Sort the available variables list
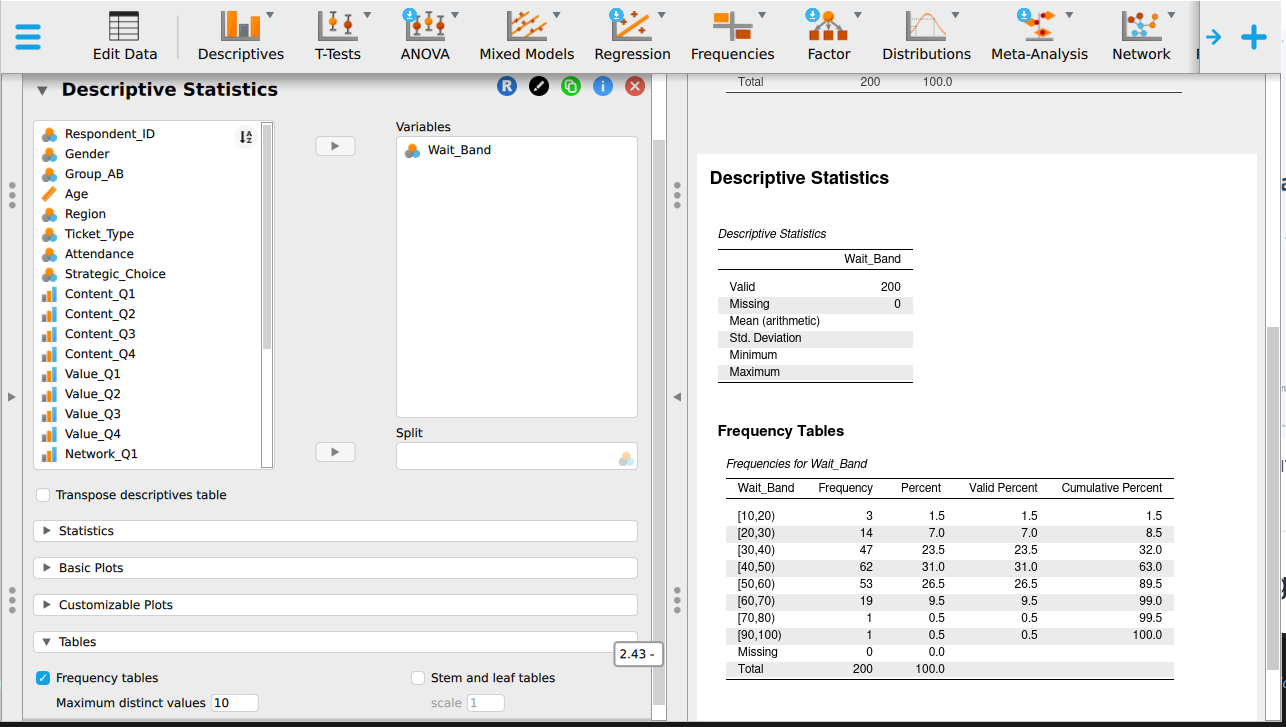The image size is (1286, 727). point(245,137)
